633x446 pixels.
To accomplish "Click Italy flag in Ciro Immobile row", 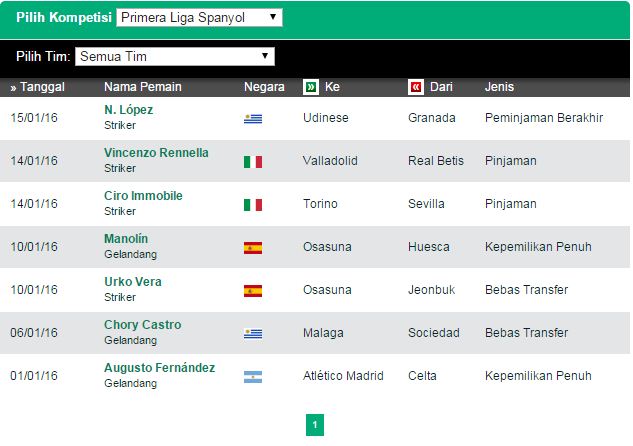I will coord(253,205).
